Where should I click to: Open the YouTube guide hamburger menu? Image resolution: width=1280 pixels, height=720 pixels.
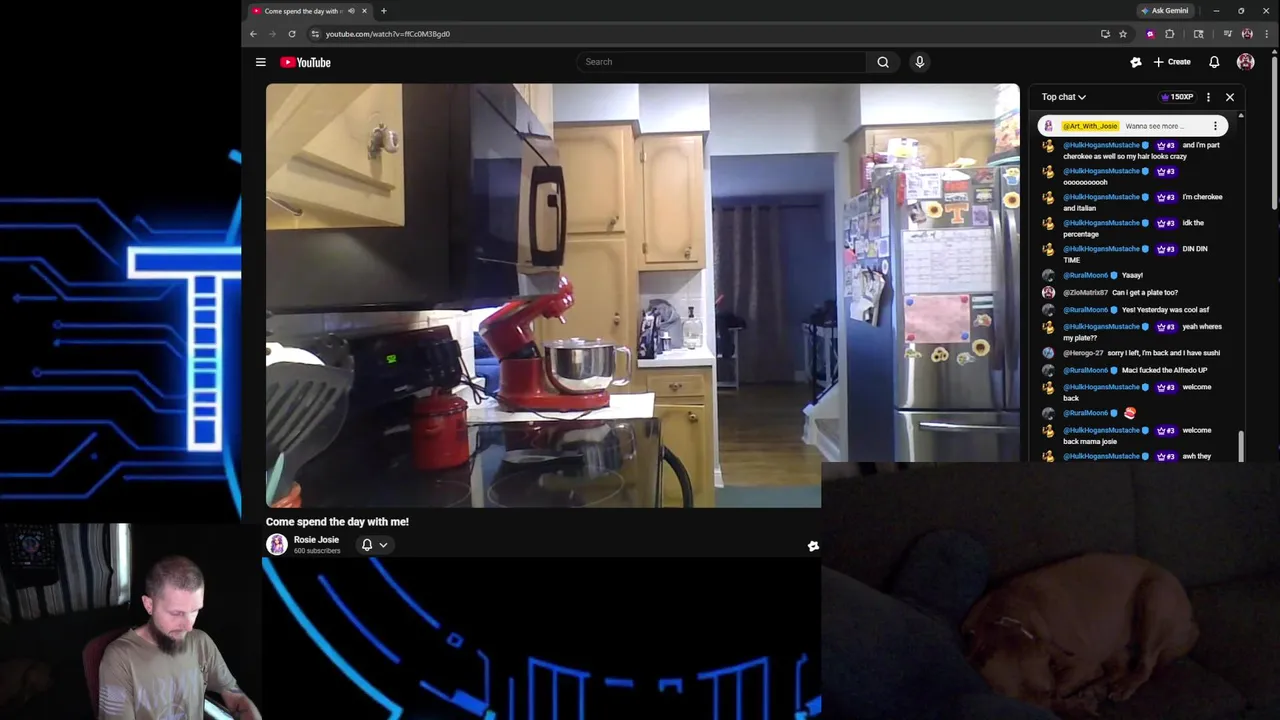pos(260,62)
